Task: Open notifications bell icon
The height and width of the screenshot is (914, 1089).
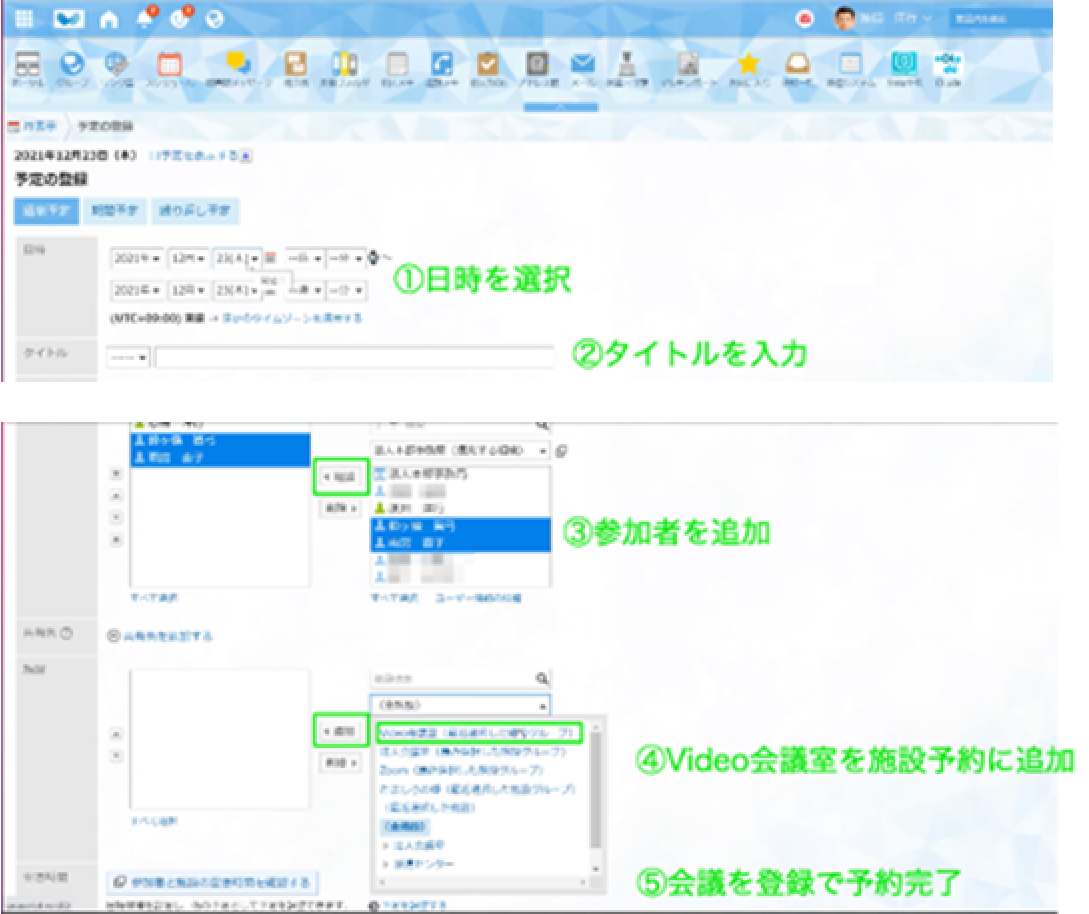Action: coord(145,19)
